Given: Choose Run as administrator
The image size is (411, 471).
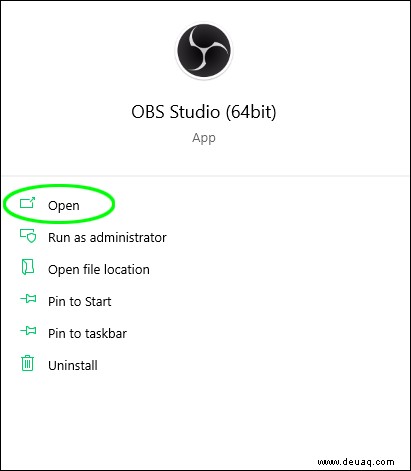Looking at the screenshot, I should click(107, 238).
